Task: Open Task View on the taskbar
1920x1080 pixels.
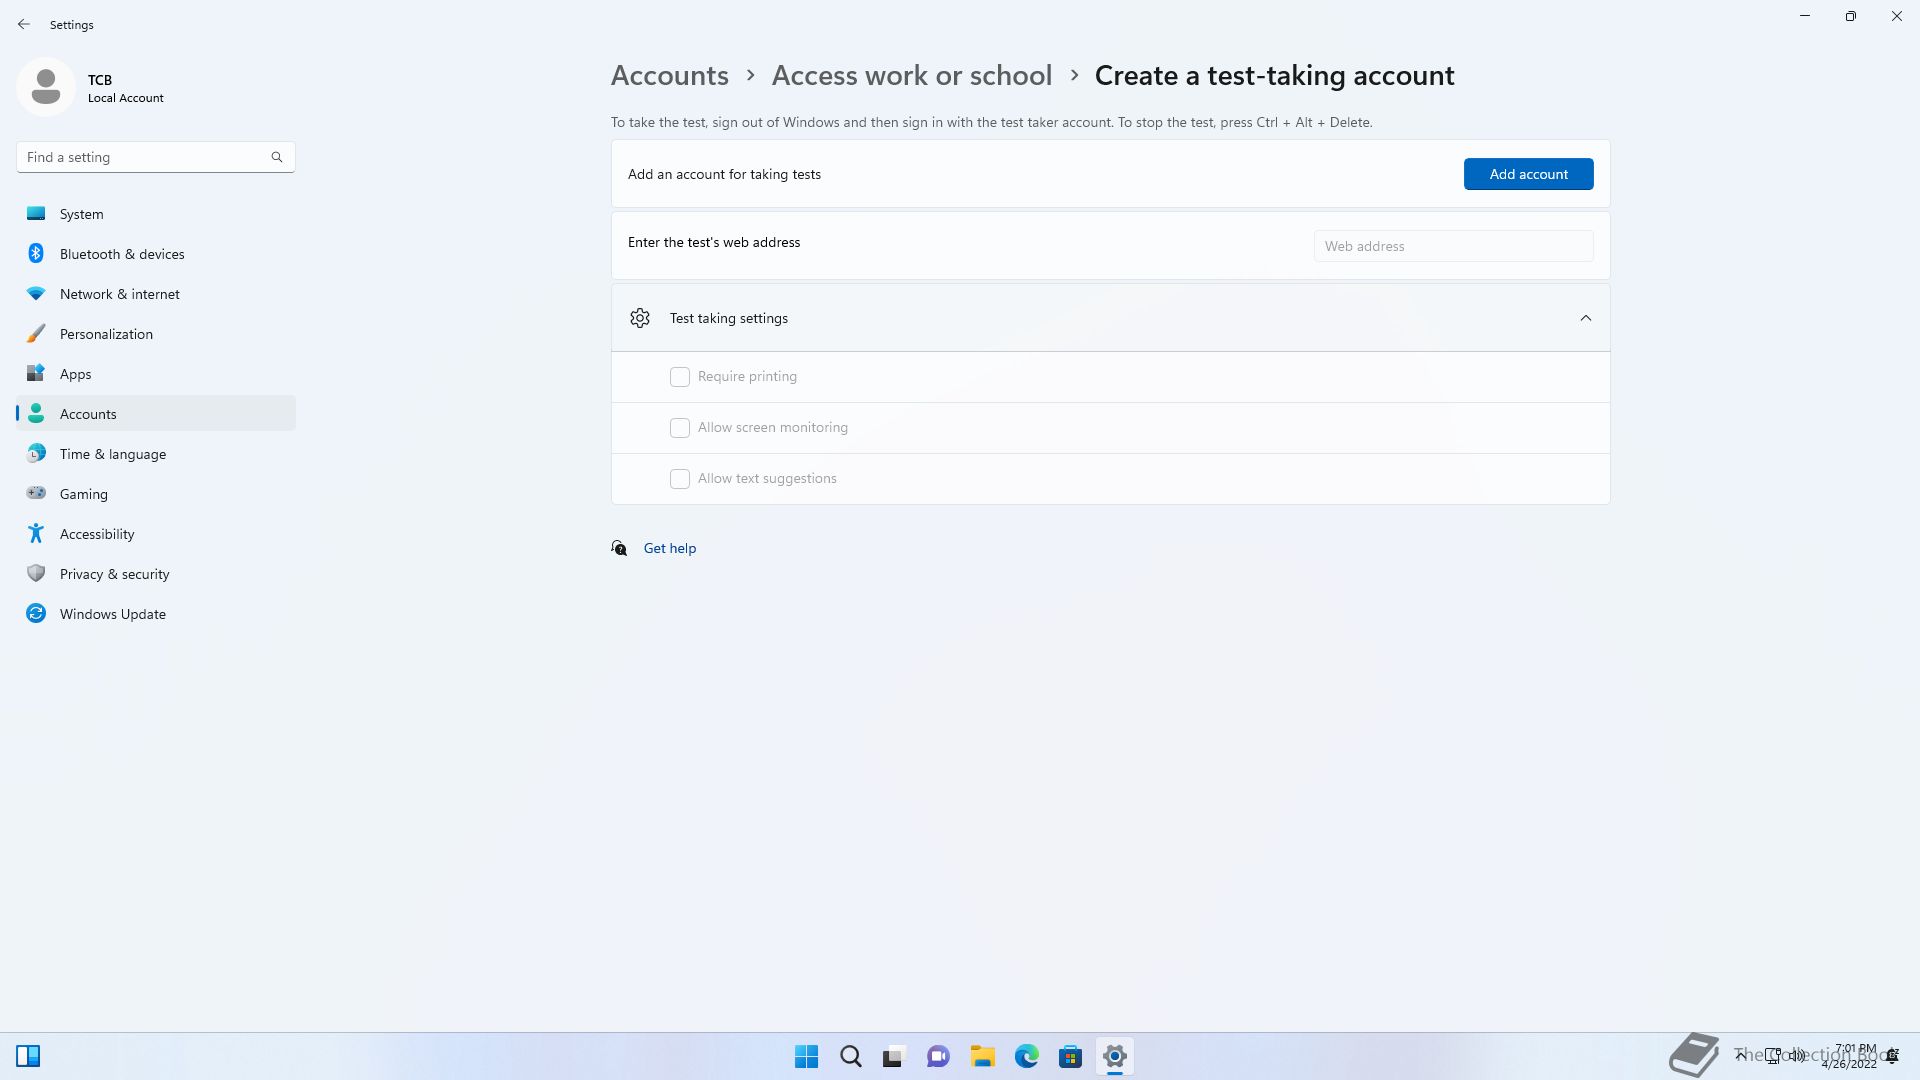Action: pyautogui.click(x=894, y=1056)
